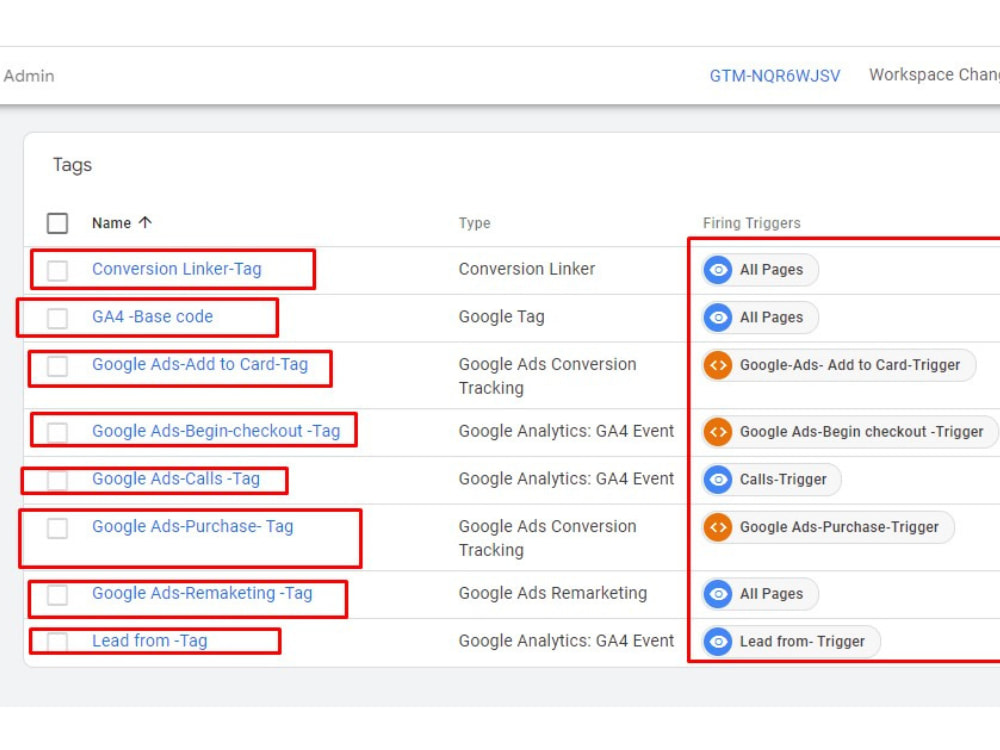Open the GA4 -Base code tag
Image resolution: width=1000 pixels, height=750 pixels.
coord(152,317)
